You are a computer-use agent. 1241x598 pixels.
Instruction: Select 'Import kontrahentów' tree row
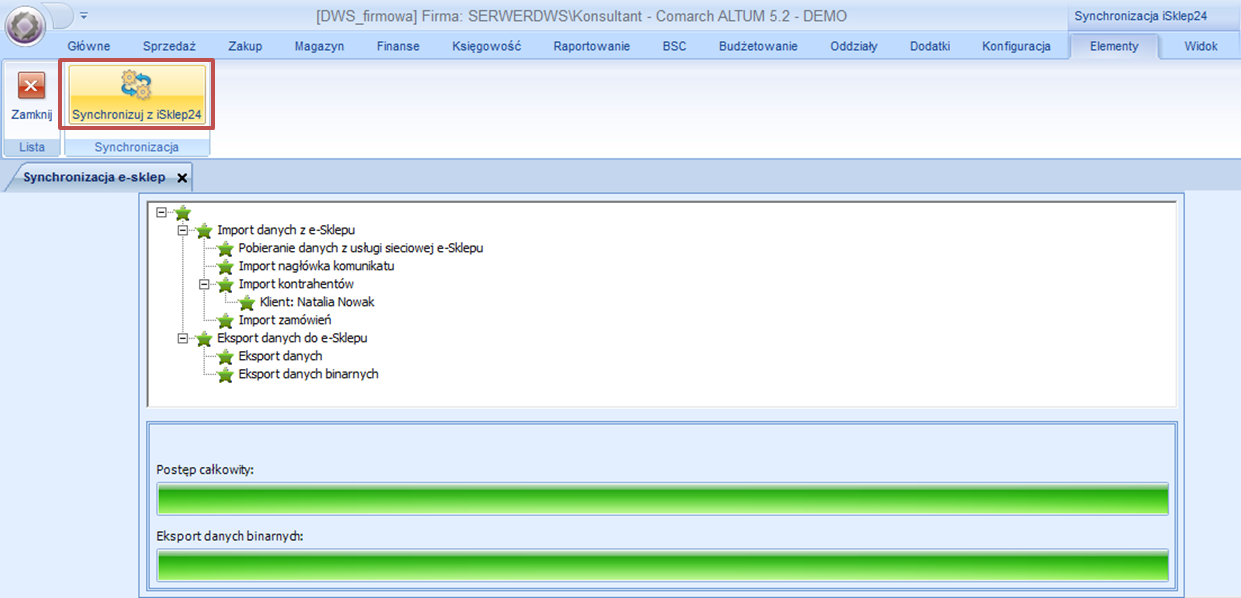296,284
